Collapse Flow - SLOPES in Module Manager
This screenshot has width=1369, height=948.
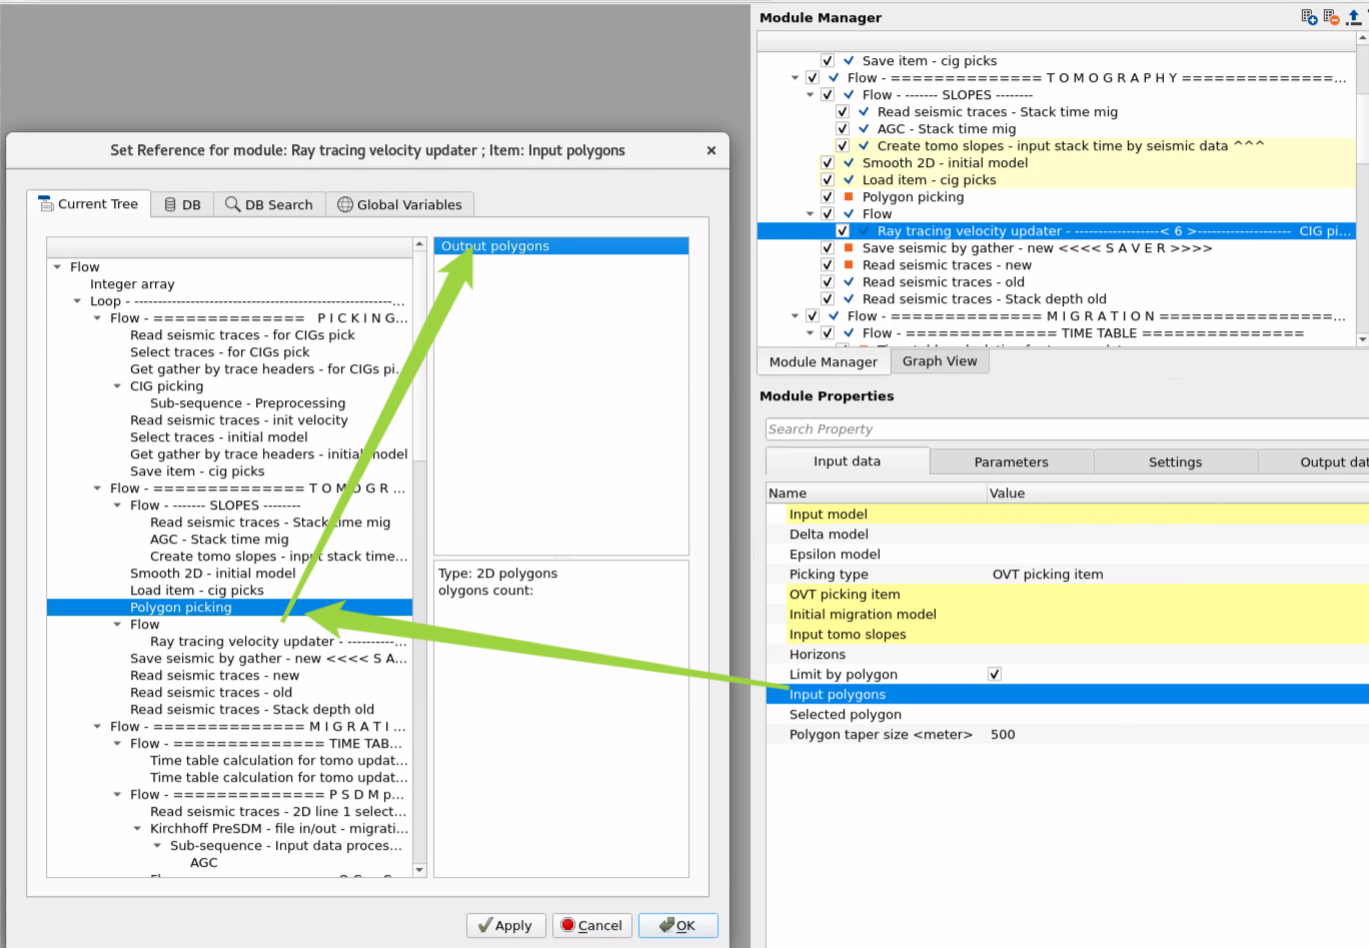[x=810, y=95]
